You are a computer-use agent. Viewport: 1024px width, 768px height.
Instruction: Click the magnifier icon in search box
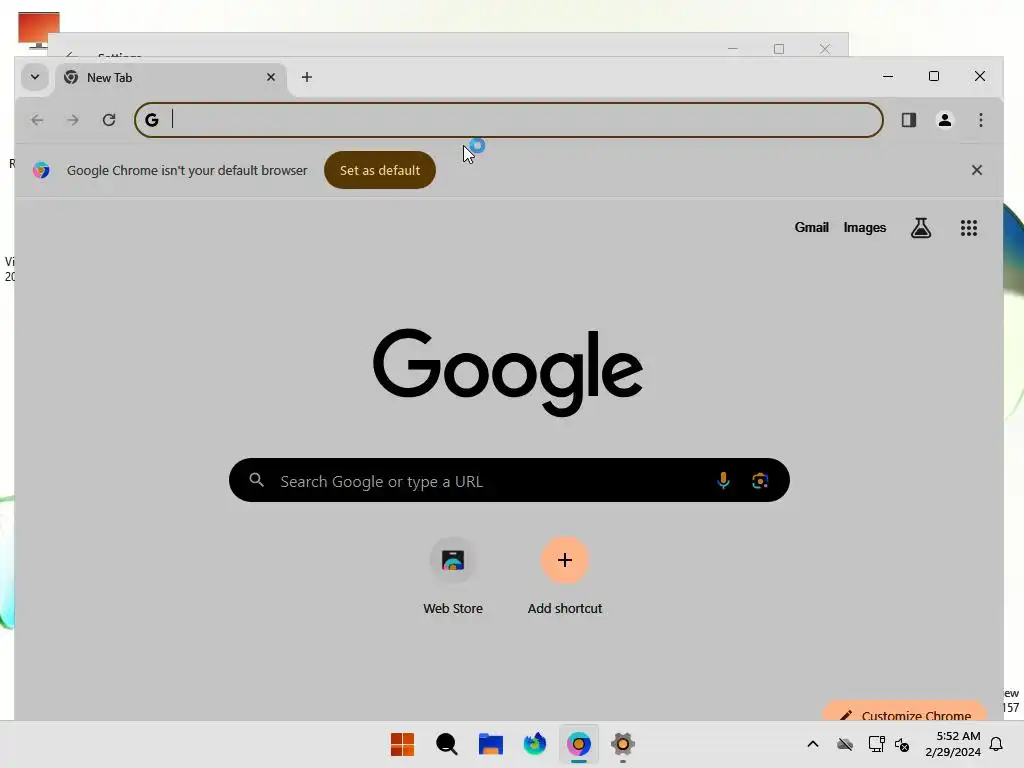coord(257,481)
